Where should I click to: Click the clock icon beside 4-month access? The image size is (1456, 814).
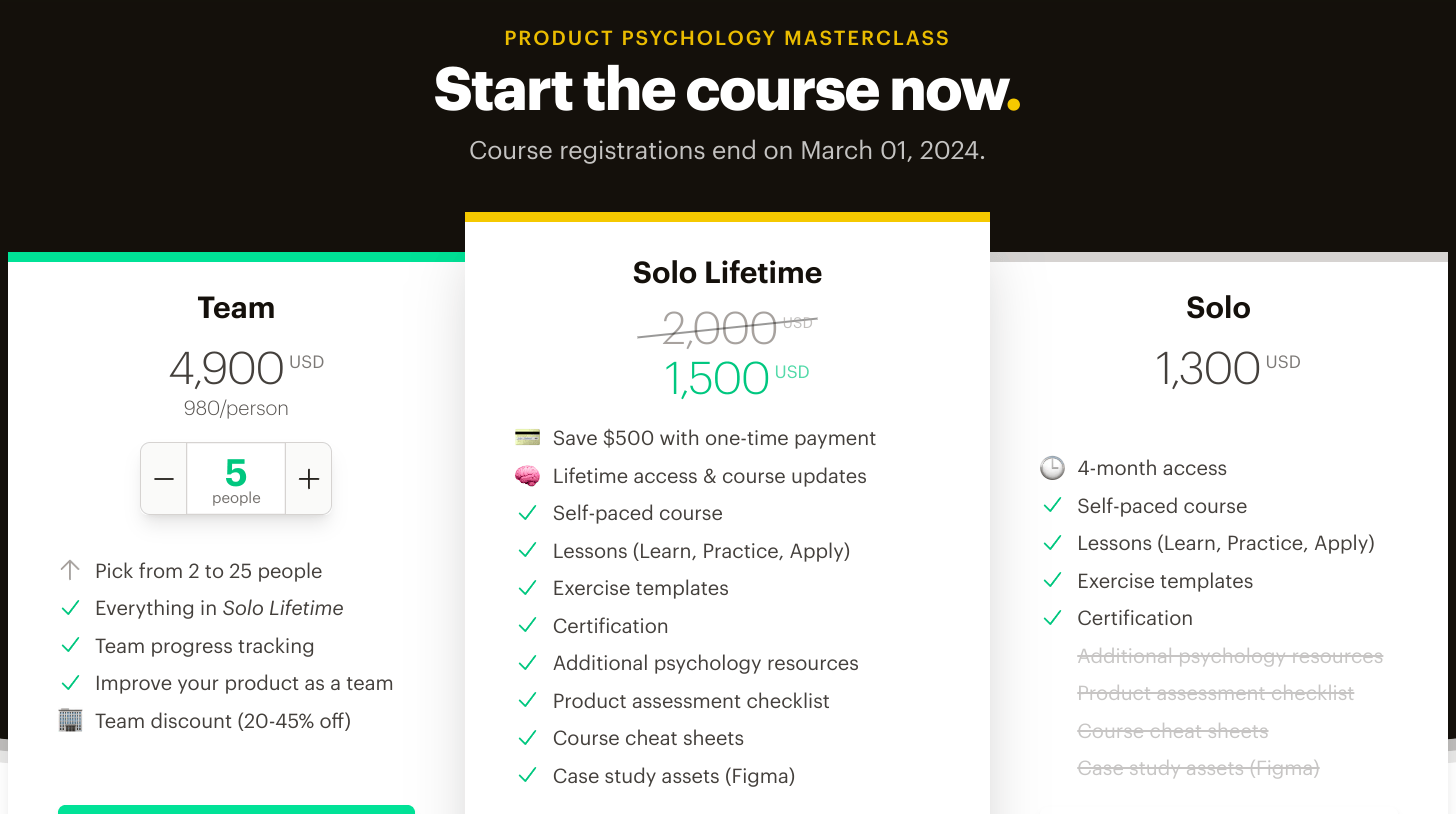(1052, 468)
